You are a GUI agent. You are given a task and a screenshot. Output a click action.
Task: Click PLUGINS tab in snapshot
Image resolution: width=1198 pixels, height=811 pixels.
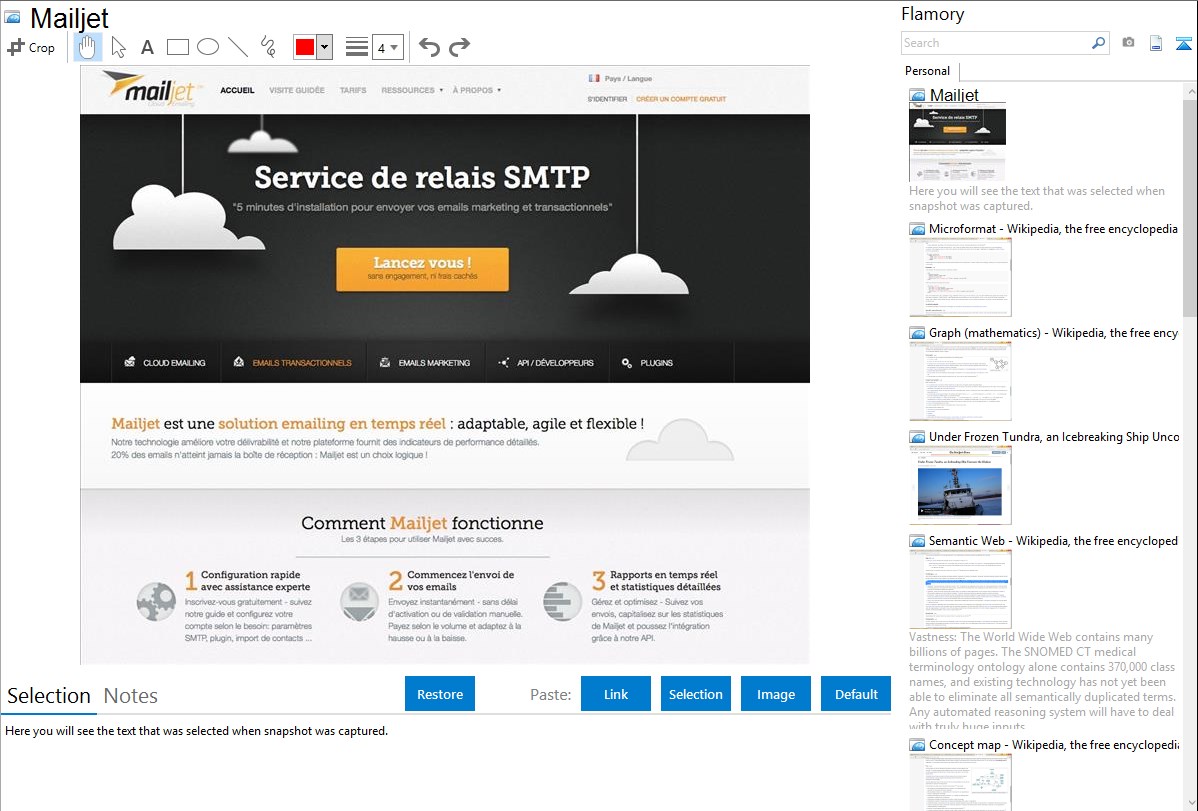[x=647, y=362]
